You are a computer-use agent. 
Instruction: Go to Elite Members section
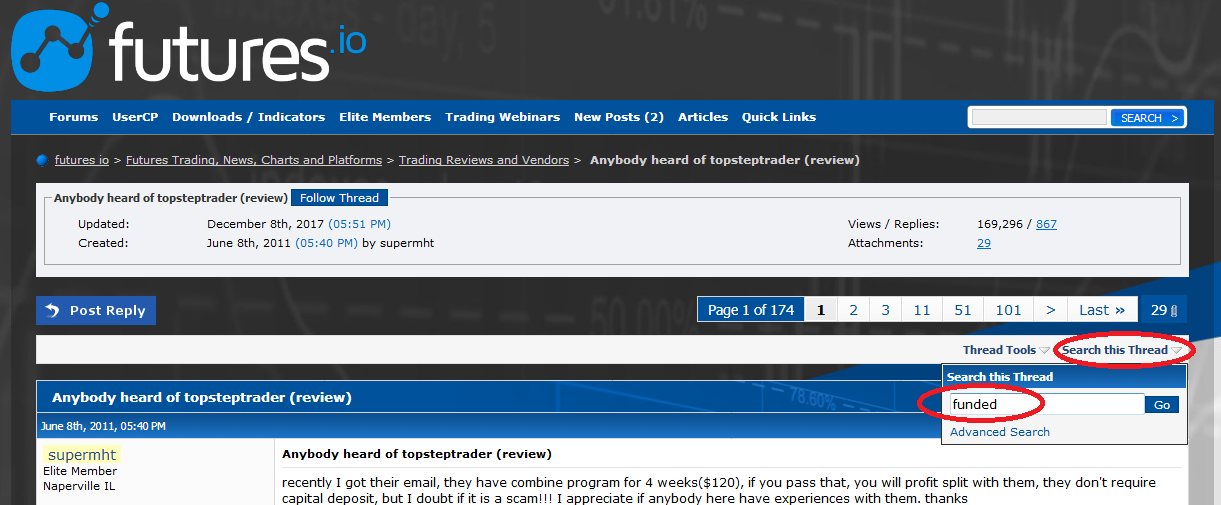tap(385, 117)
